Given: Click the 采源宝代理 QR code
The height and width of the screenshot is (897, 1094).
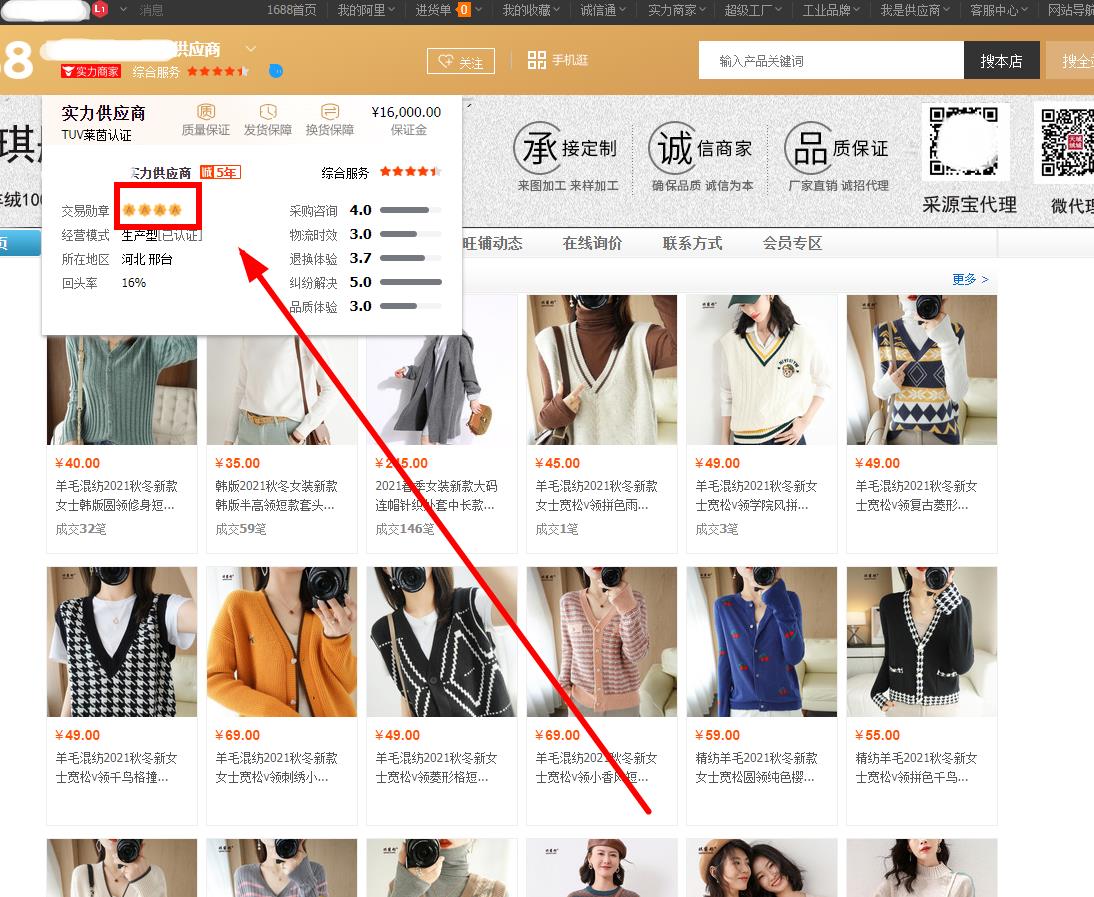Looking at the screenshot, I should [968, 143].
